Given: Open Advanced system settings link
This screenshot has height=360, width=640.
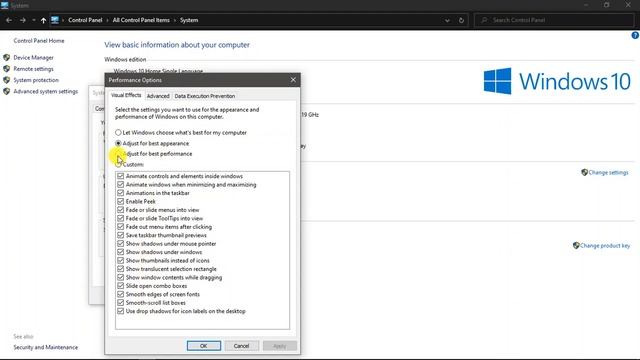Looking at the screenshot, I should tap(45, 91).
